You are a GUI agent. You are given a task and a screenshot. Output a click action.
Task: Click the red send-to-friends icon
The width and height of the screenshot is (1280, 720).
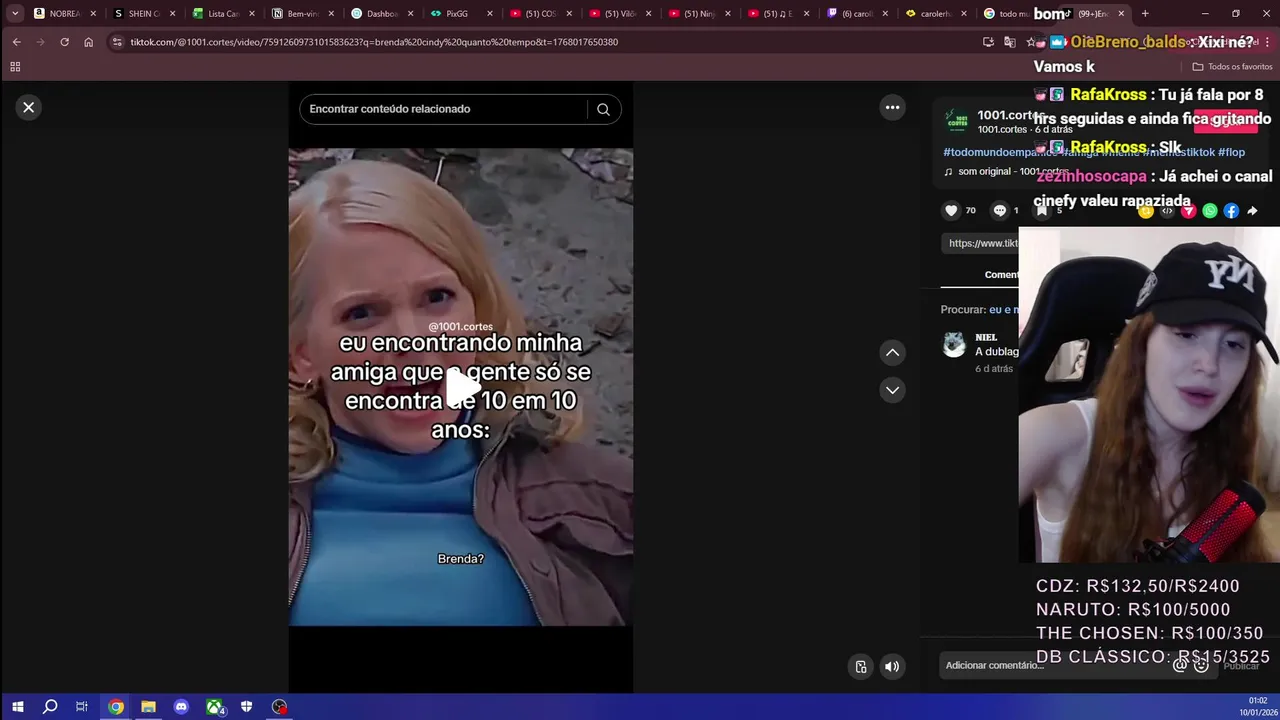pyautogui.click(x=1188, y=211)
